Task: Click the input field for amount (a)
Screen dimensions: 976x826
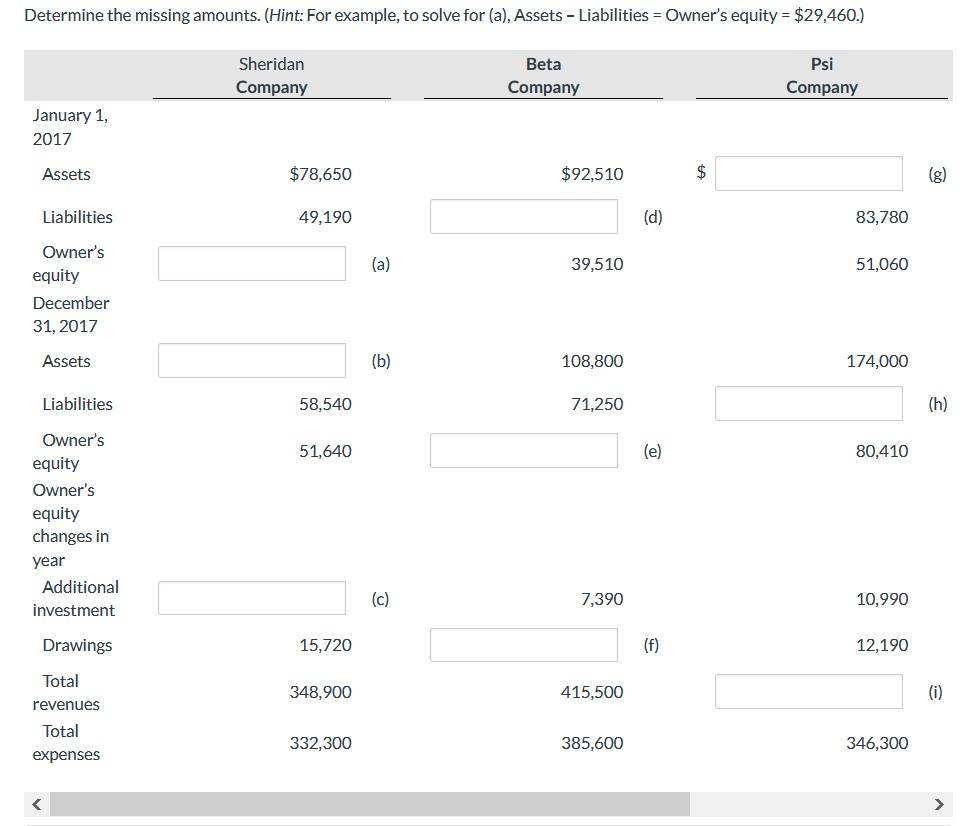Action: click(251, 262)
